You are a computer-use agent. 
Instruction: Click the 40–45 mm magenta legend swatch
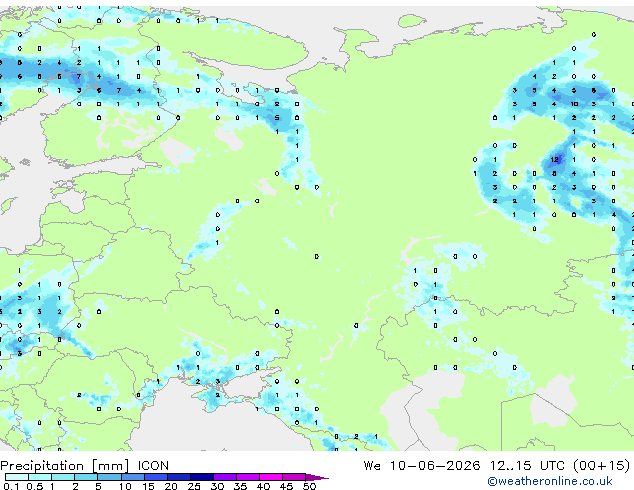(x=271, y=477)
